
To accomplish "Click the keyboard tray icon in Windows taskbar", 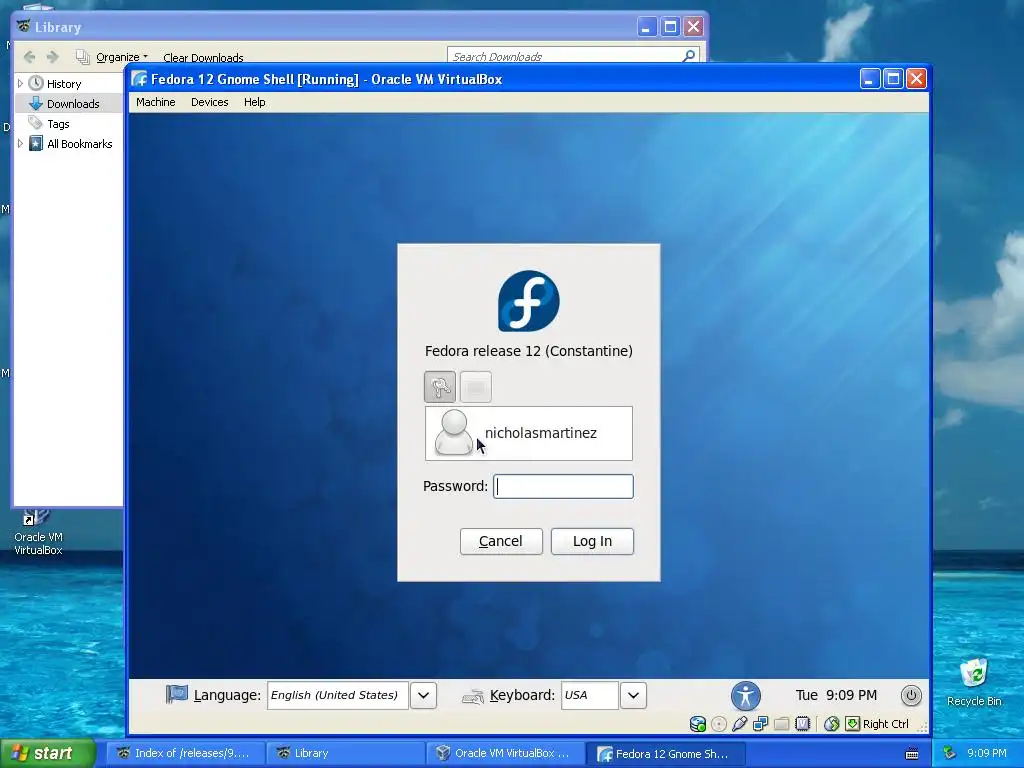I will 912,754.
